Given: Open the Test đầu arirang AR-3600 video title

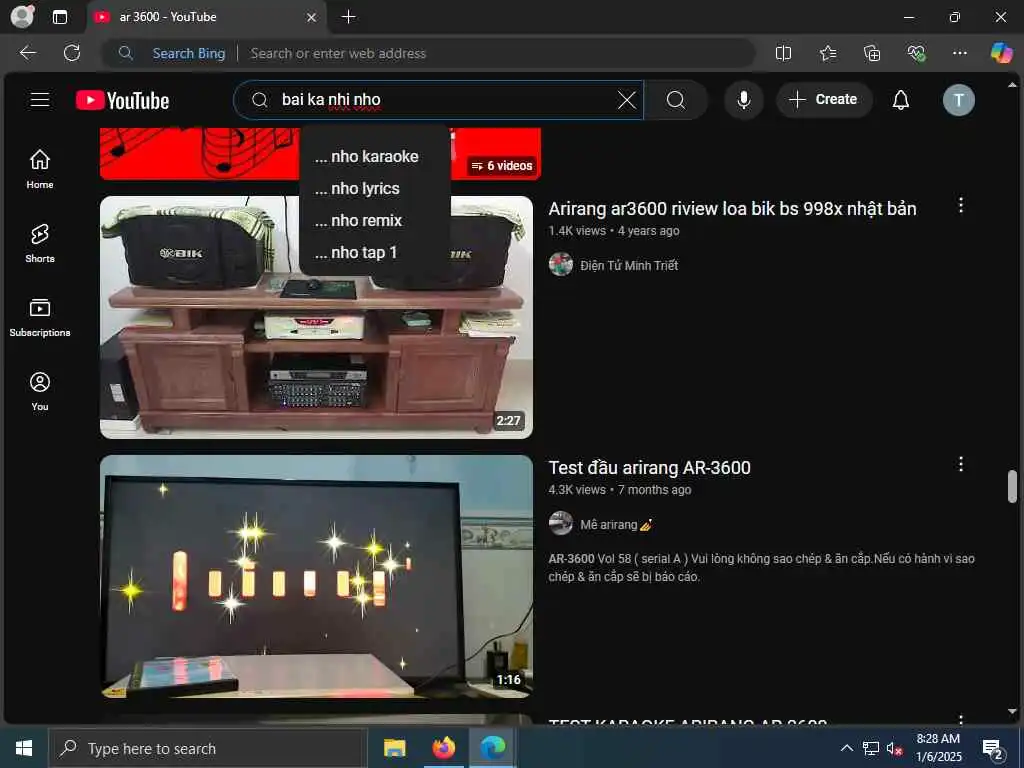Looking at the screenshot, I should pyautogui.click(x=649, y=468).
